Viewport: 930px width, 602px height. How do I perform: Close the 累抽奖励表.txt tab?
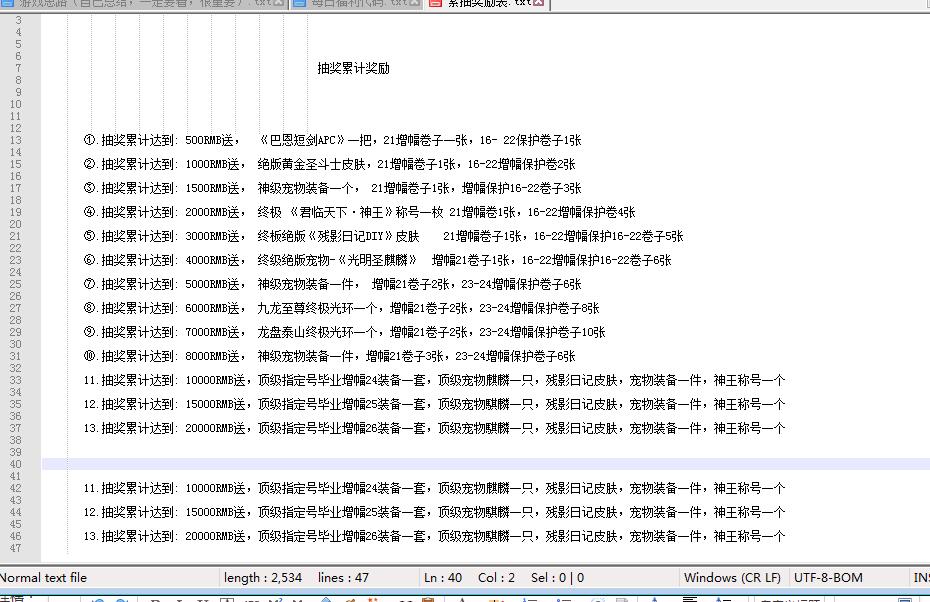[540, 4]
